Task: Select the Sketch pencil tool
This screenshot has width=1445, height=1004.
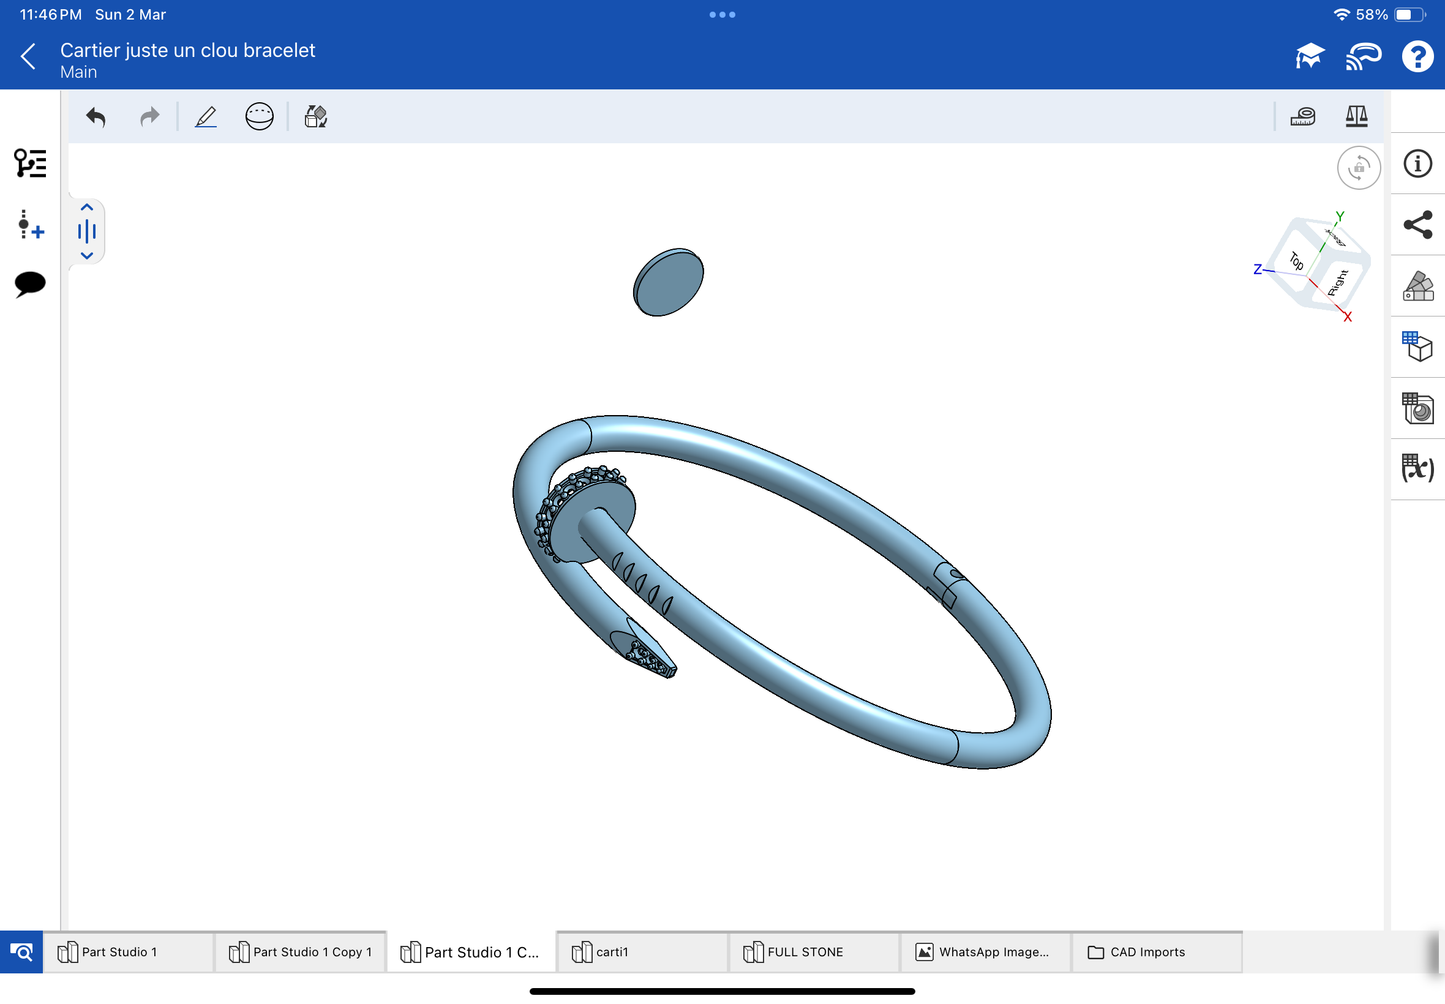Action: click(x=206, y=117)
